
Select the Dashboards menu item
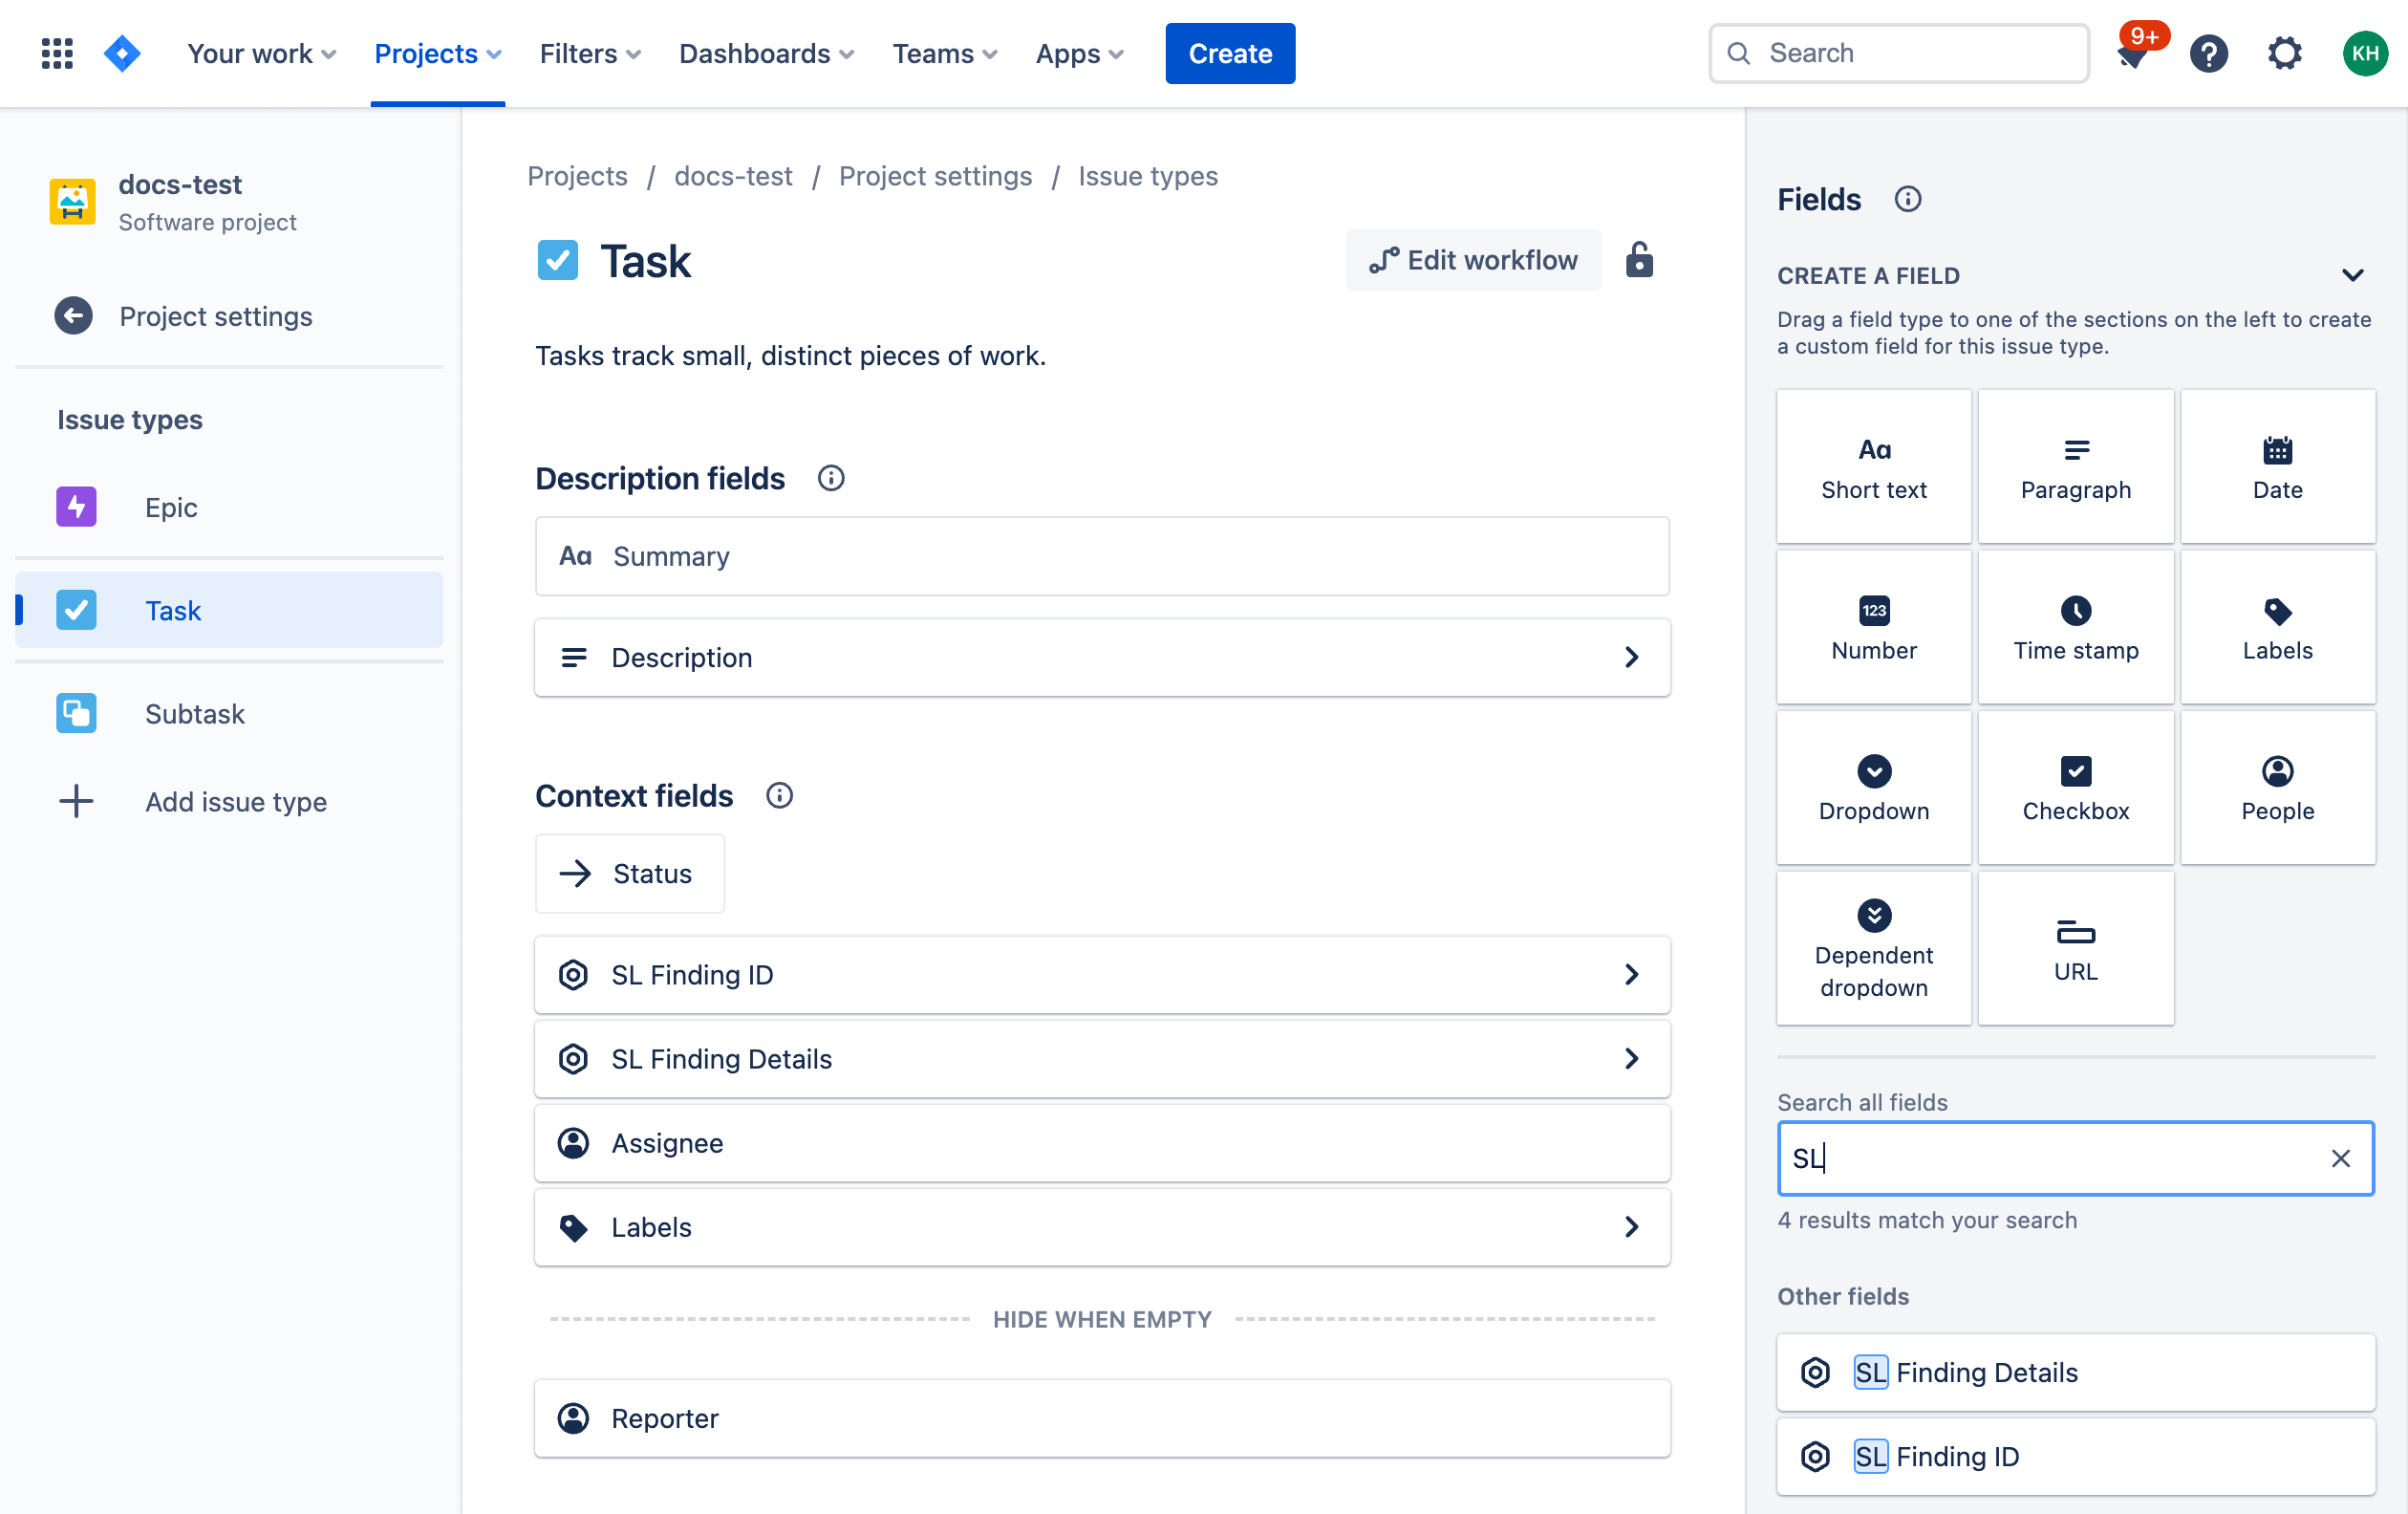tap(755, 53)
